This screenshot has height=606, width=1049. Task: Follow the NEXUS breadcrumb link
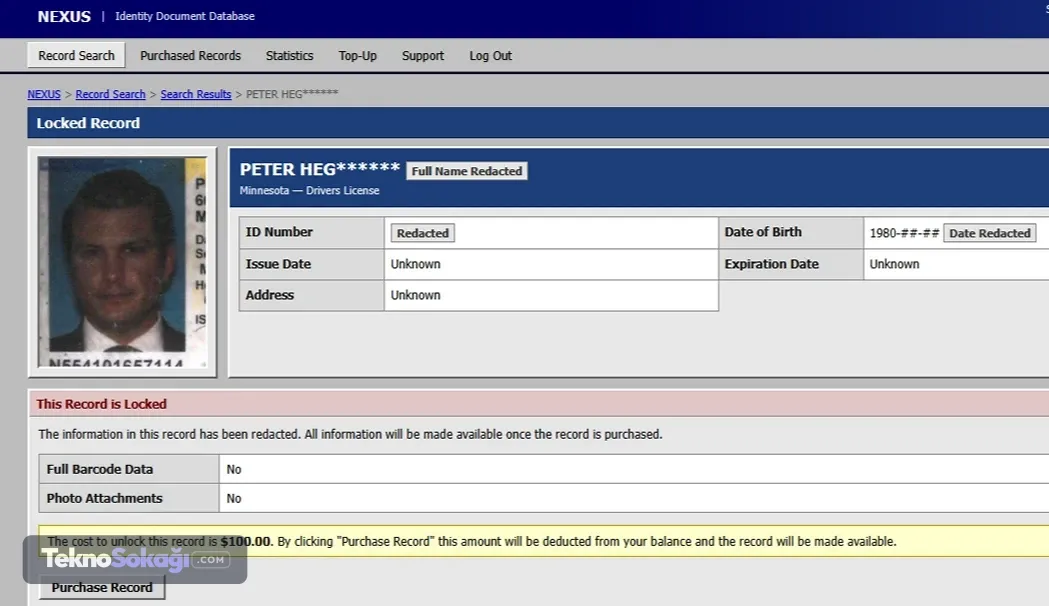pos(44,94)
